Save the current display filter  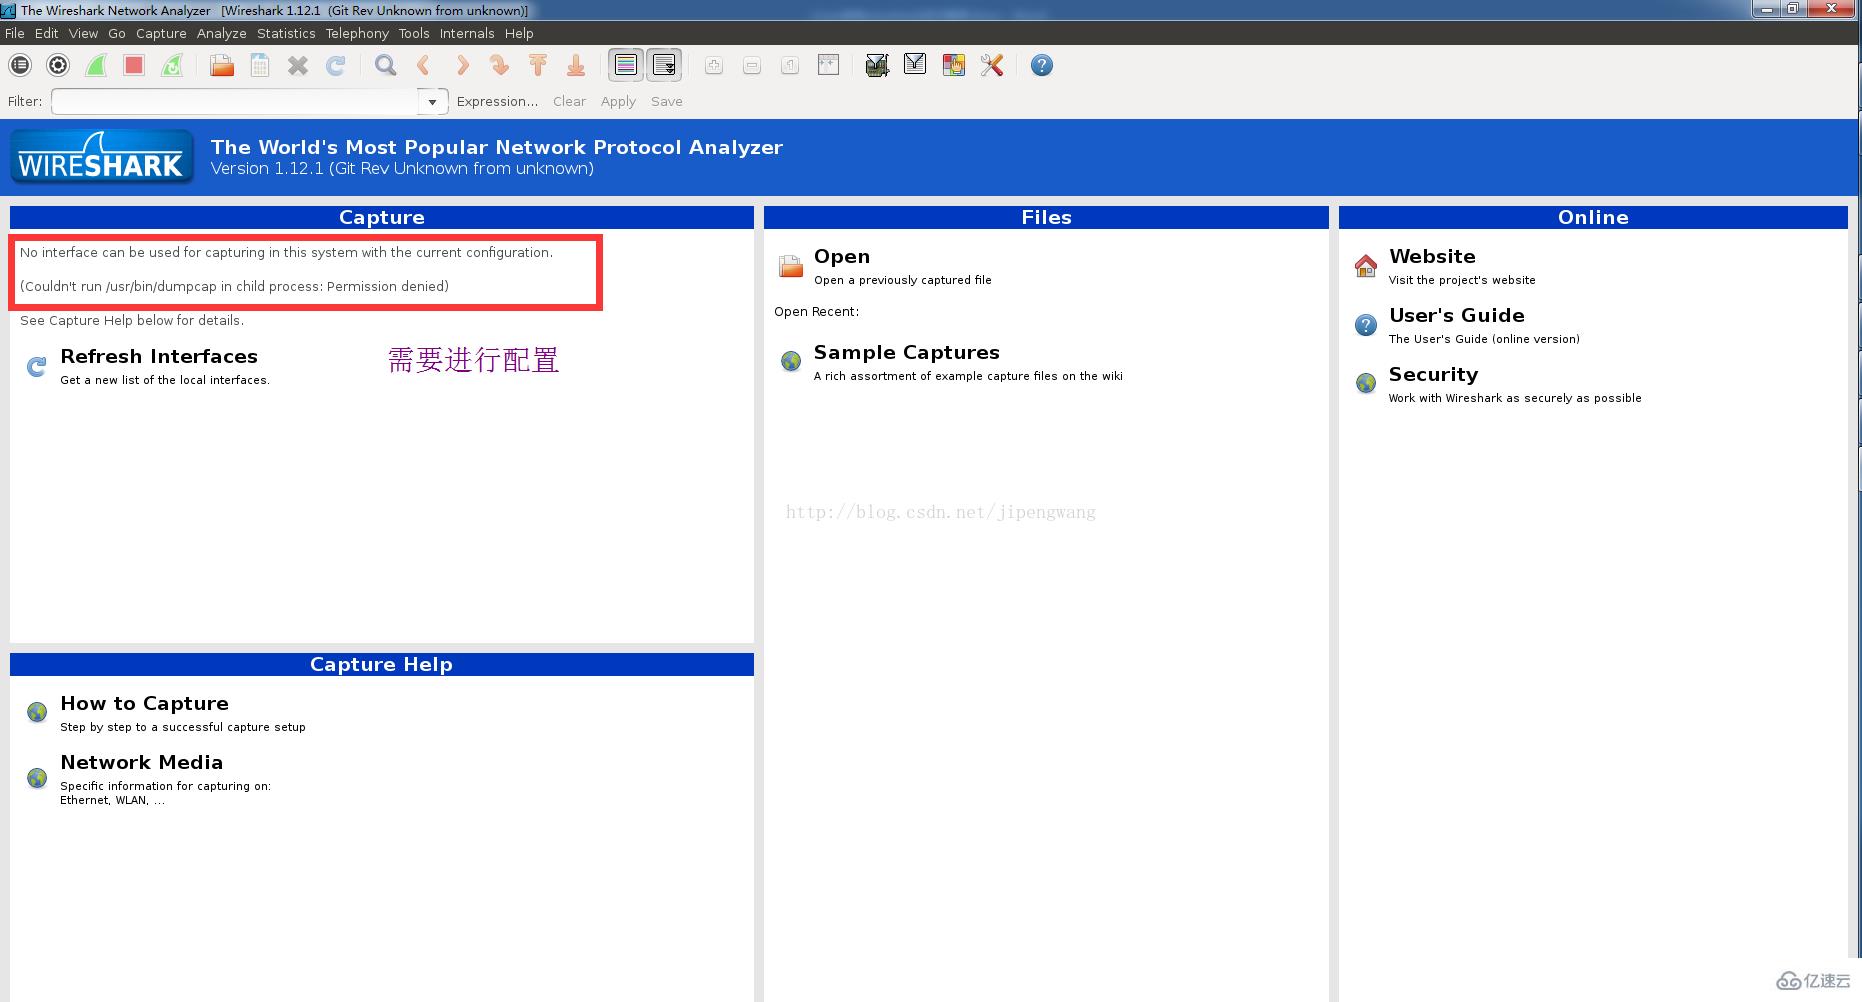(x=667, y=101)
